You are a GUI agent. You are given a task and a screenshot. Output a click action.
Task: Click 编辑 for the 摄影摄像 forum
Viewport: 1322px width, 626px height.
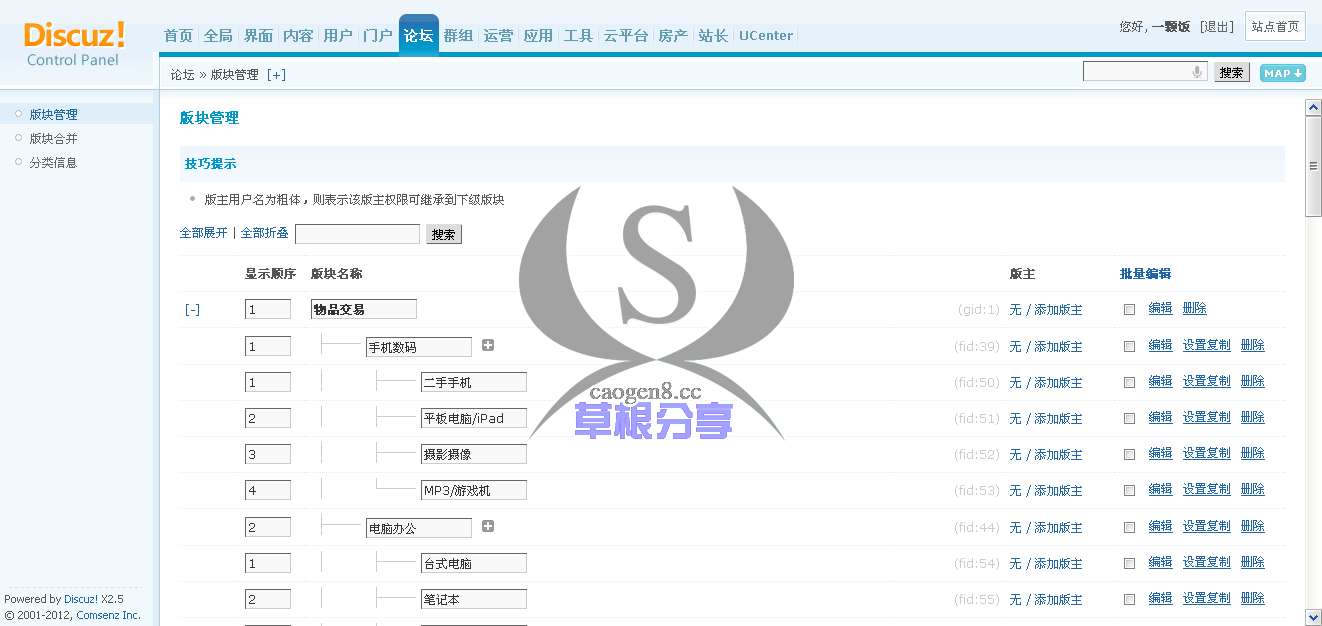1160,453
